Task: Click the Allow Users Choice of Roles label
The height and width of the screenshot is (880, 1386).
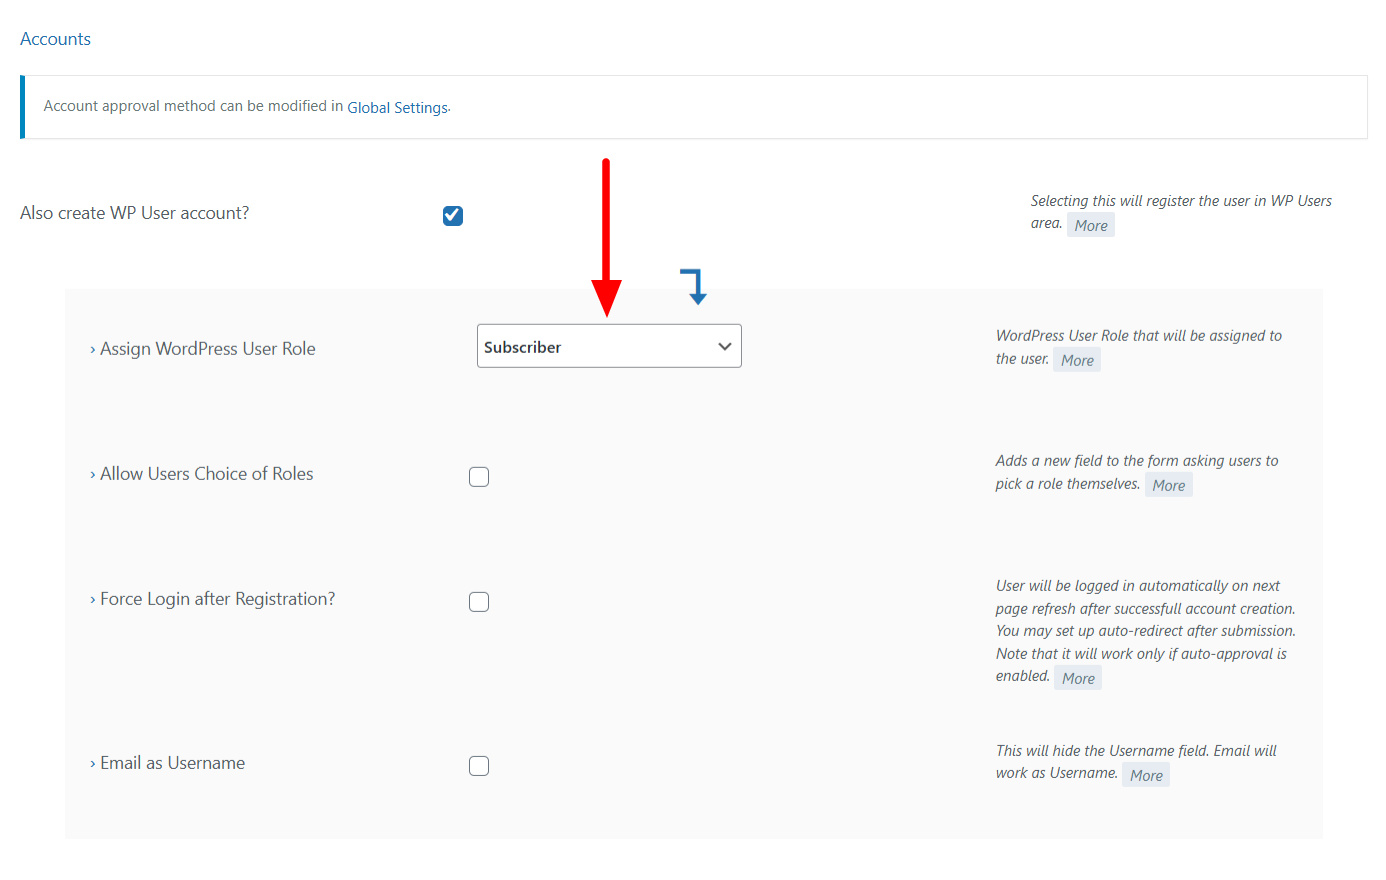Action: pyautogui.click(x=206, y=474)
